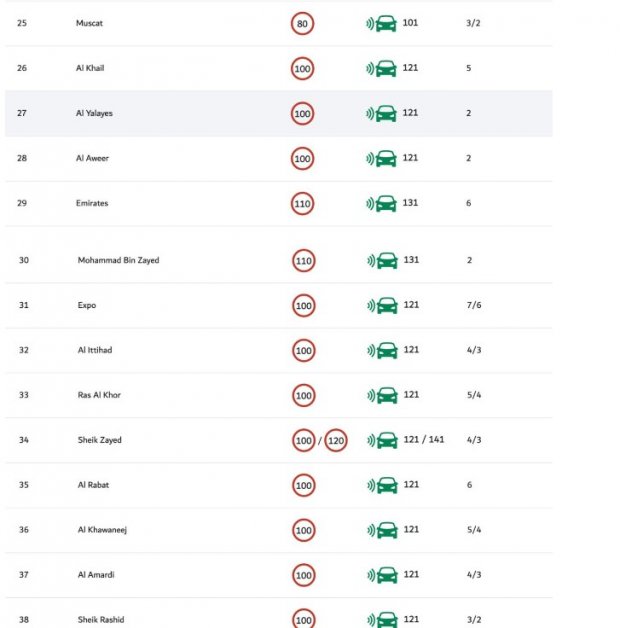
Task: Click row number 29 for Emirates
Action: 22,203
